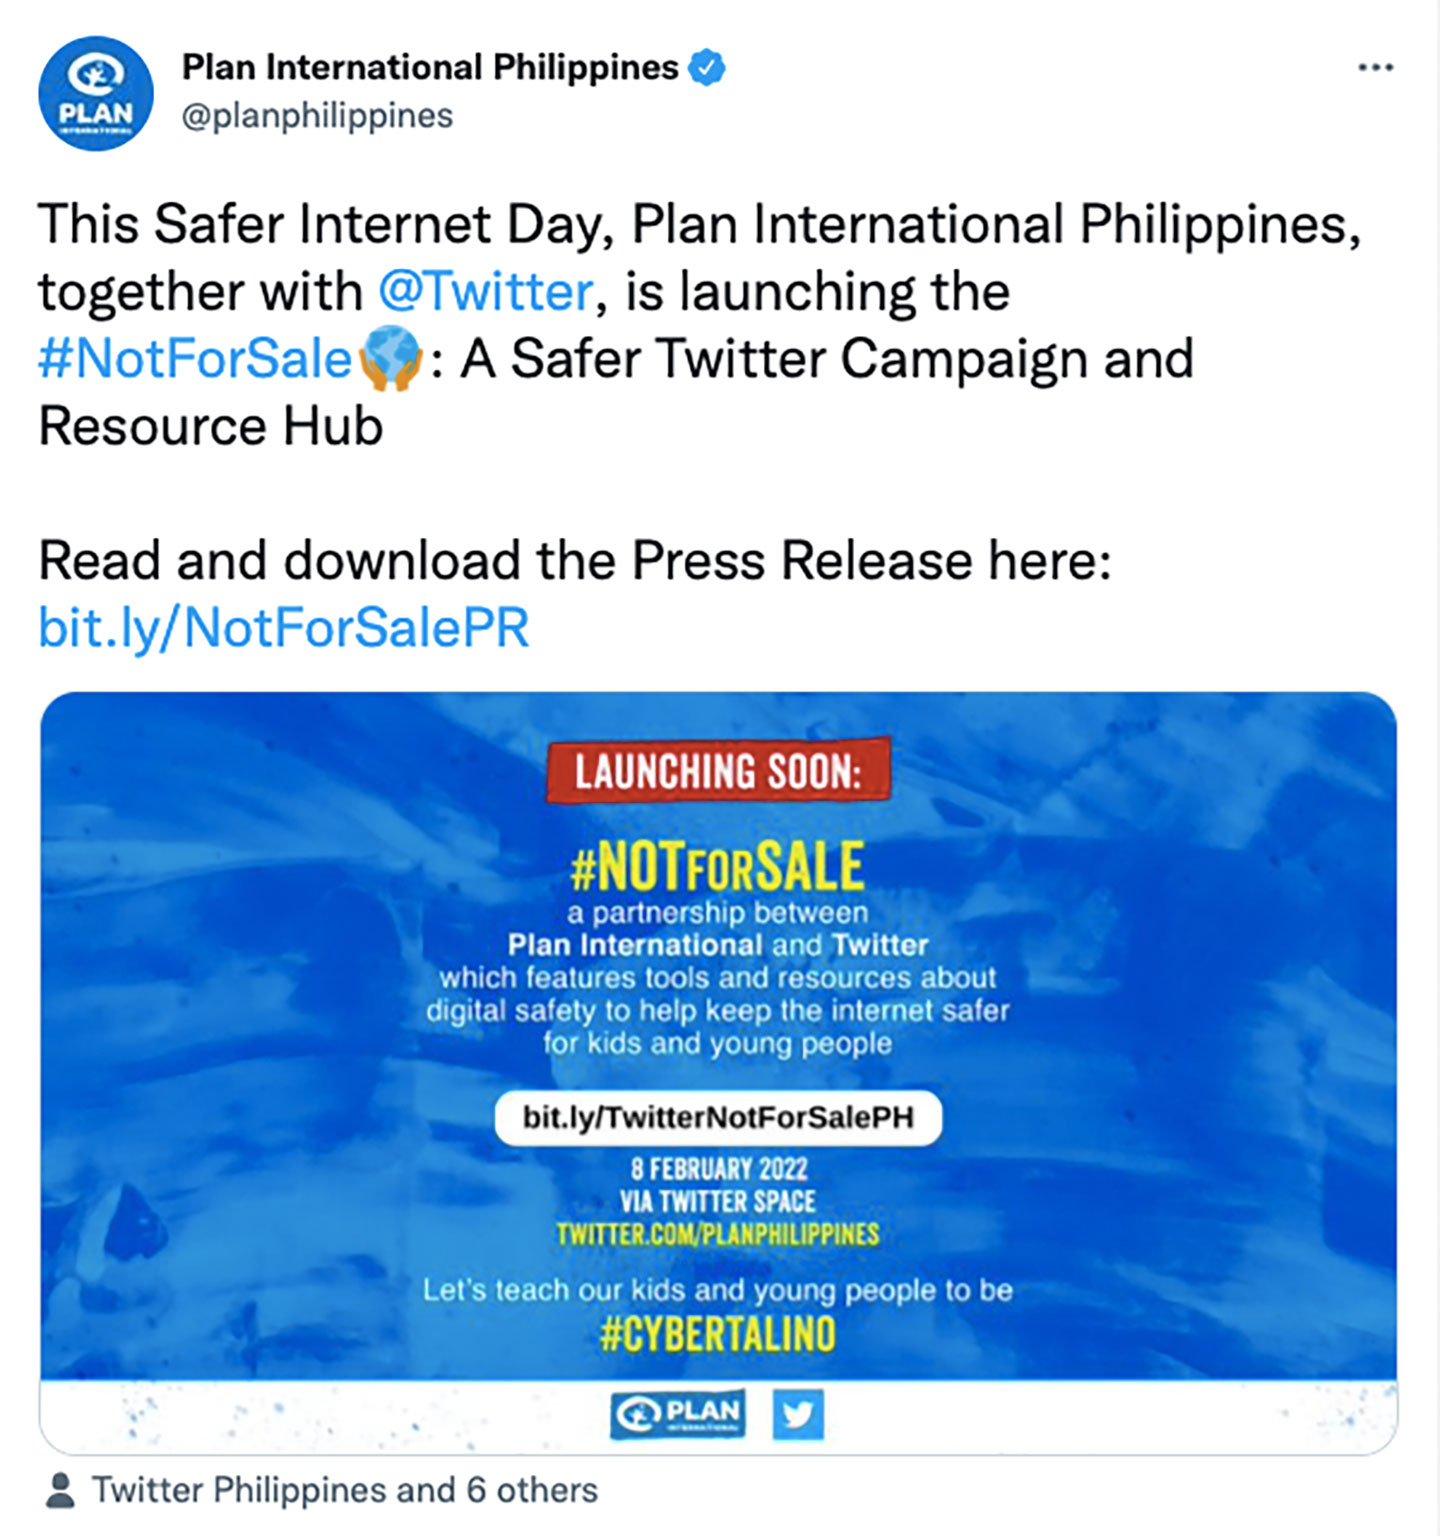Open the Twitter Philippines and 6 others list
Viewport: 1440px width, 1536px height.
coord(345,1490)
